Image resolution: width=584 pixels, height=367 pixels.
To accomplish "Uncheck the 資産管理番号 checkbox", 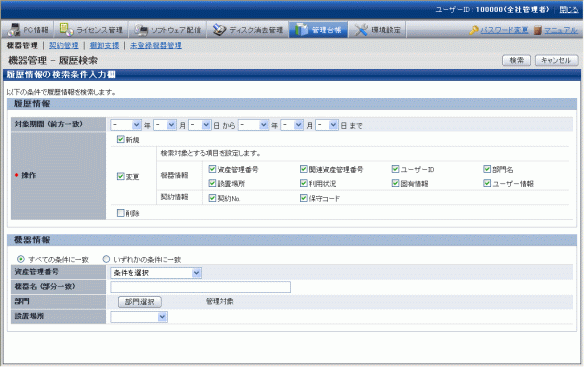I will 212,169.
